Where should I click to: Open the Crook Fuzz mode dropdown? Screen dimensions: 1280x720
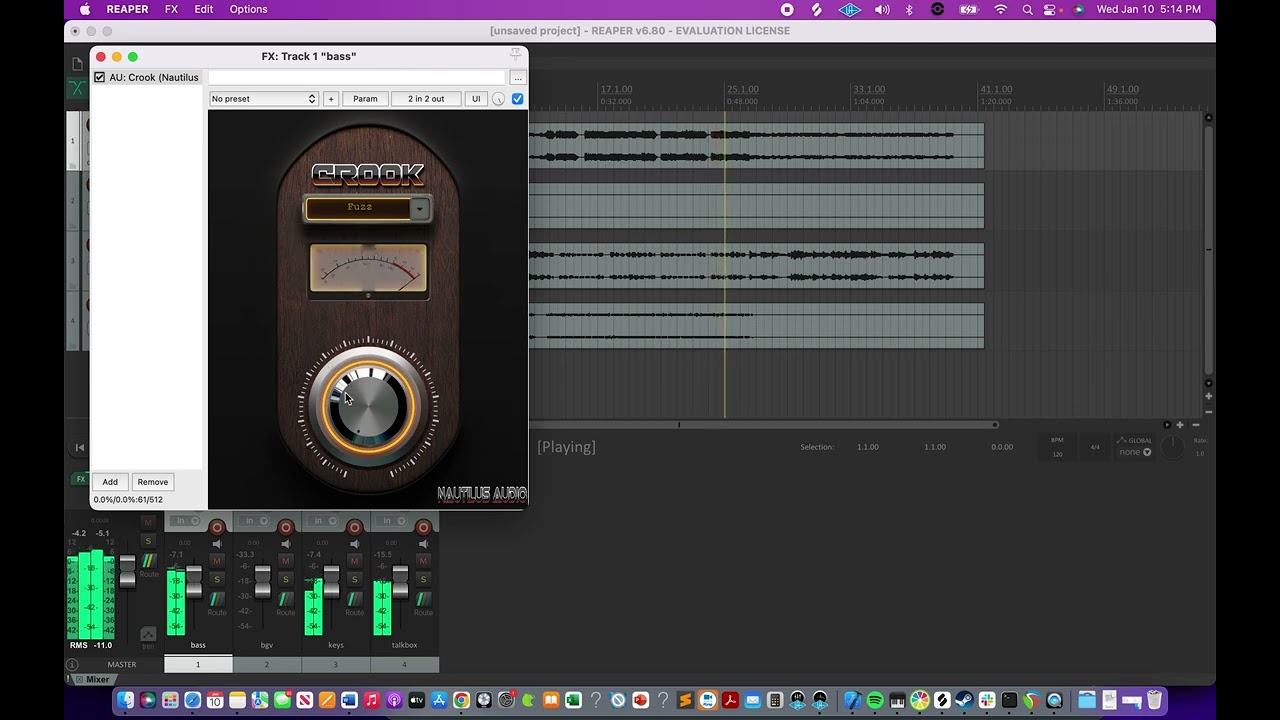coord(420,208)
